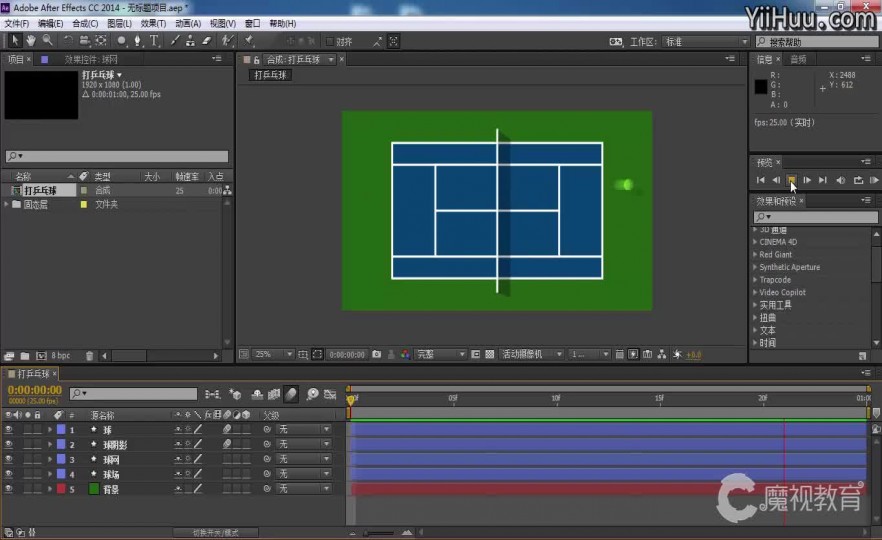Viewport: 882px width, 540px height.
Task: Hide the 背景 layer
Action: point(8,489)
